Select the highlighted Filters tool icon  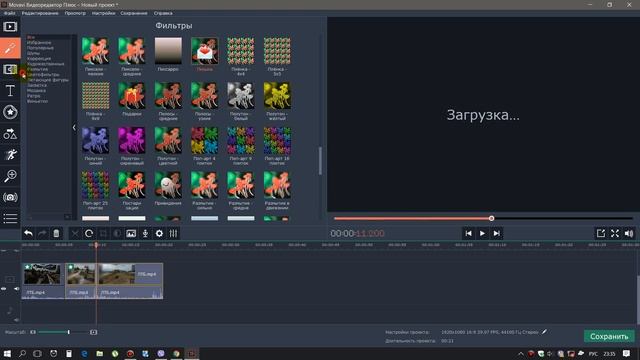[10, 48]
